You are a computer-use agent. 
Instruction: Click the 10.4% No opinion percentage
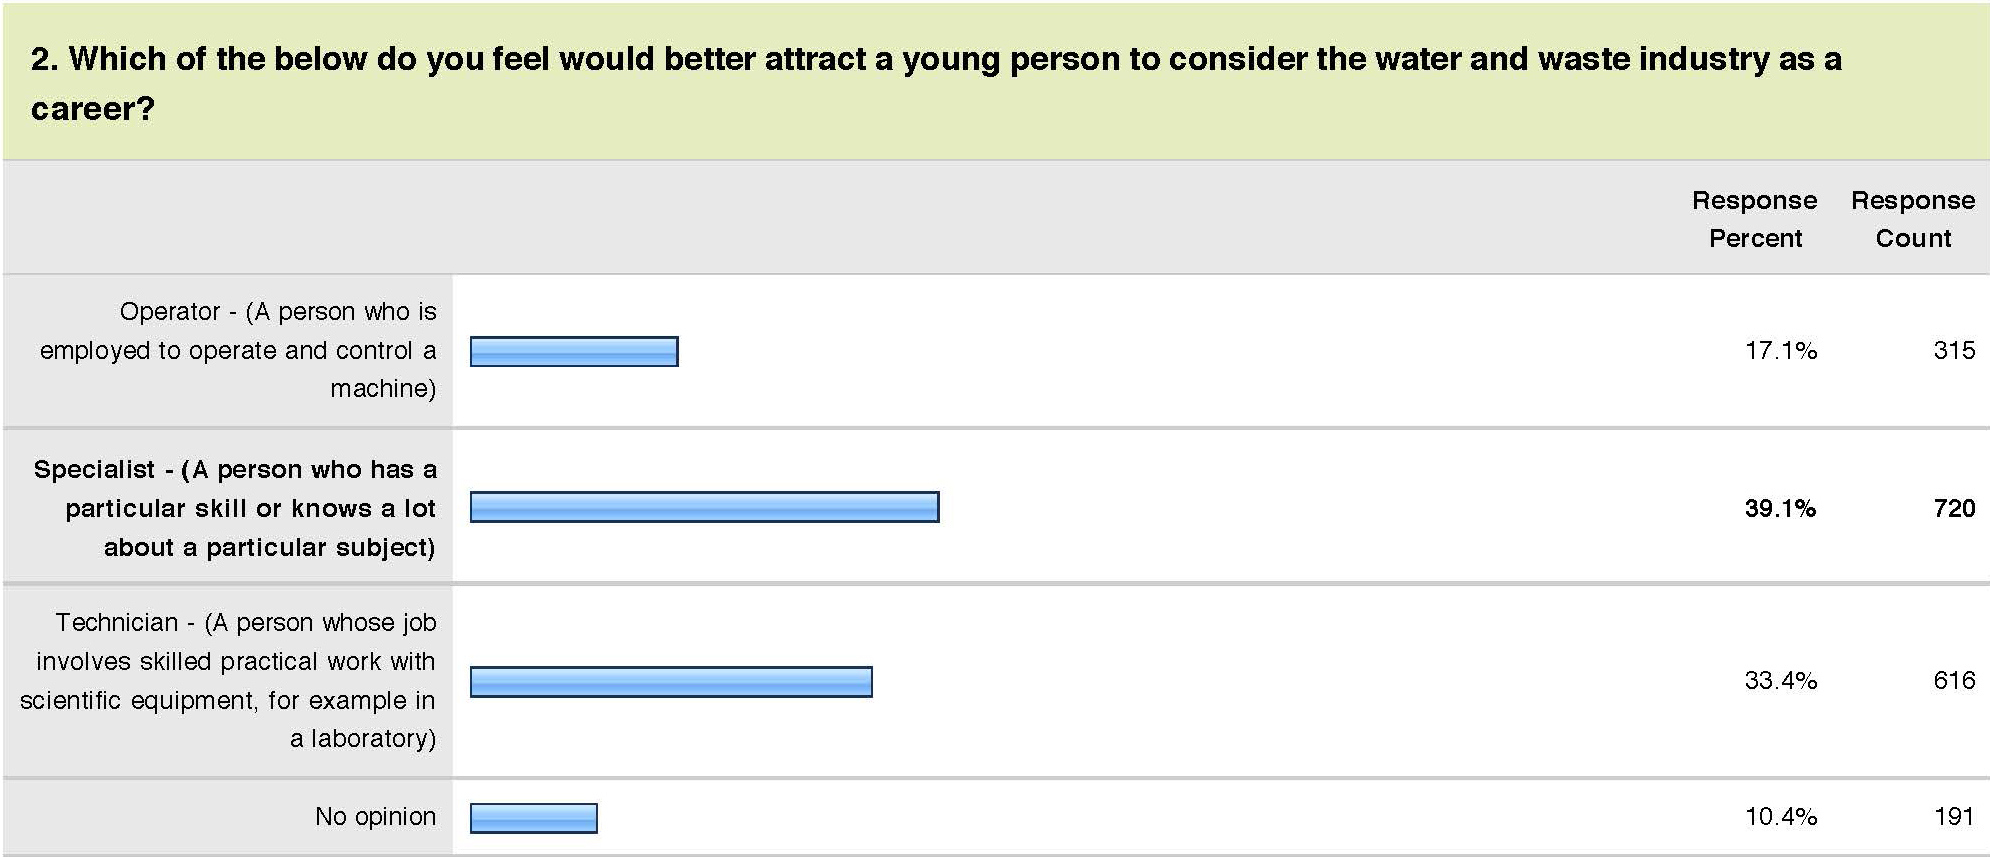[x=1780, y=817]
